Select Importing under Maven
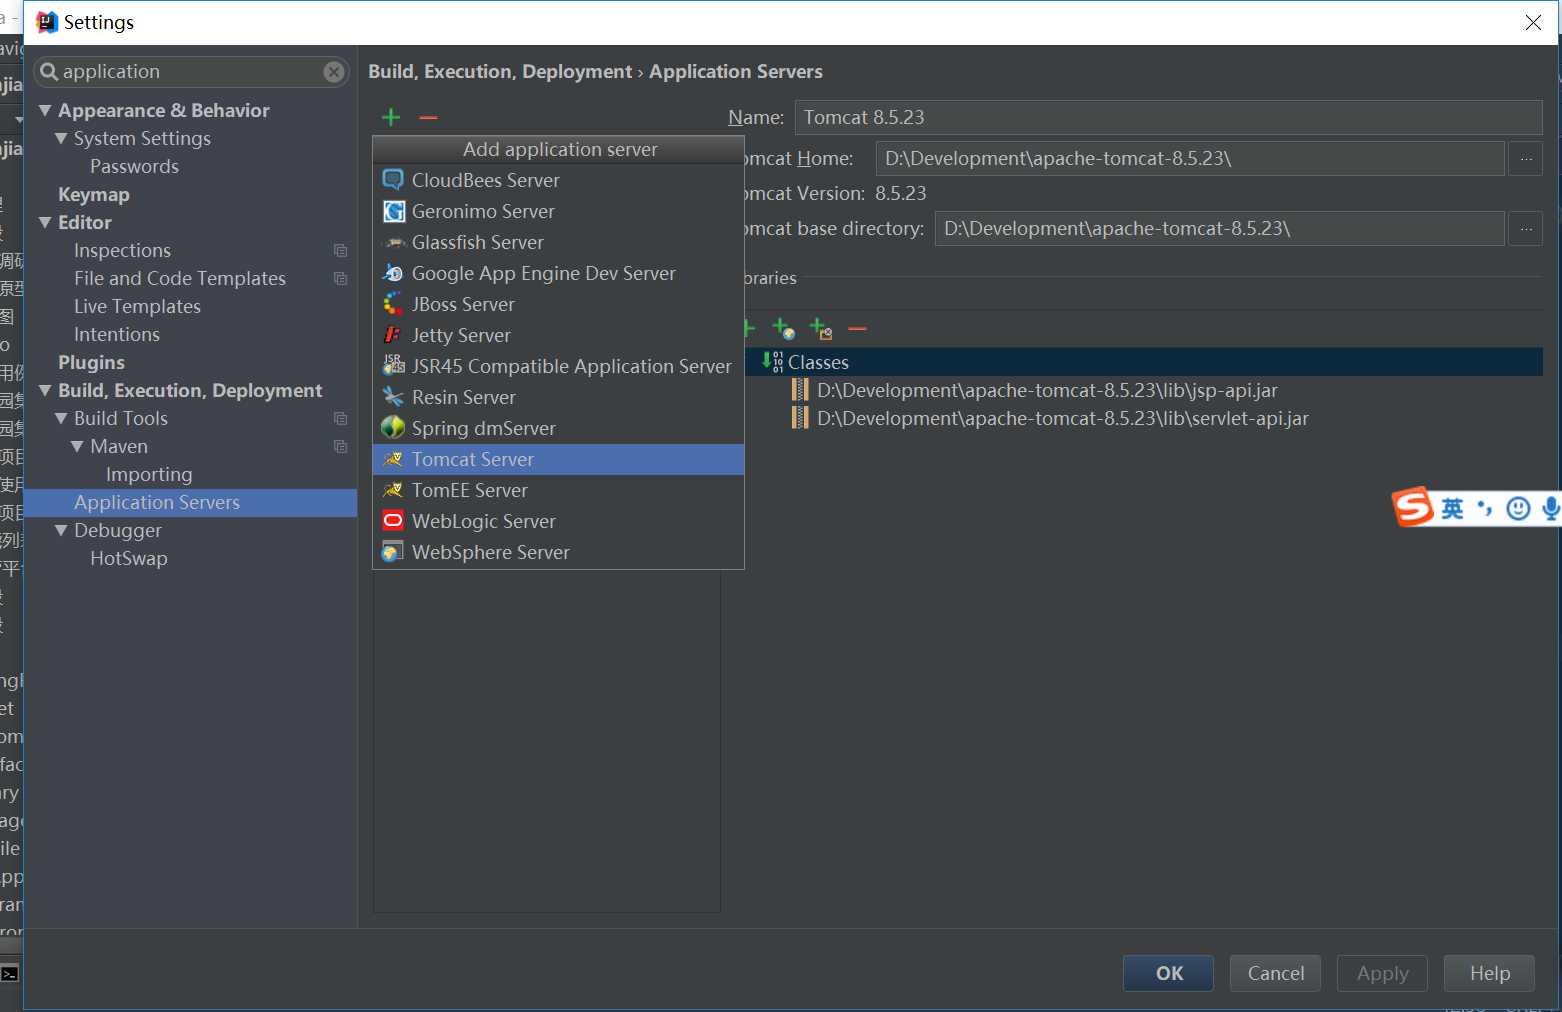This screenshot has height=1012, width=1562. (149, 474)
